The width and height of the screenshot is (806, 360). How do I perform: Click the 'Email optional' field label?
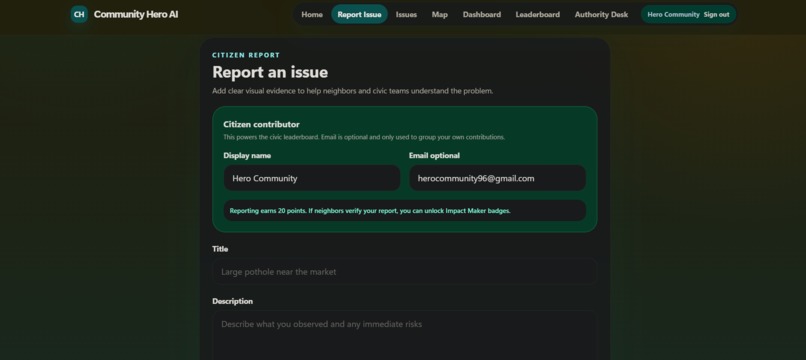[x=434, y=155]
